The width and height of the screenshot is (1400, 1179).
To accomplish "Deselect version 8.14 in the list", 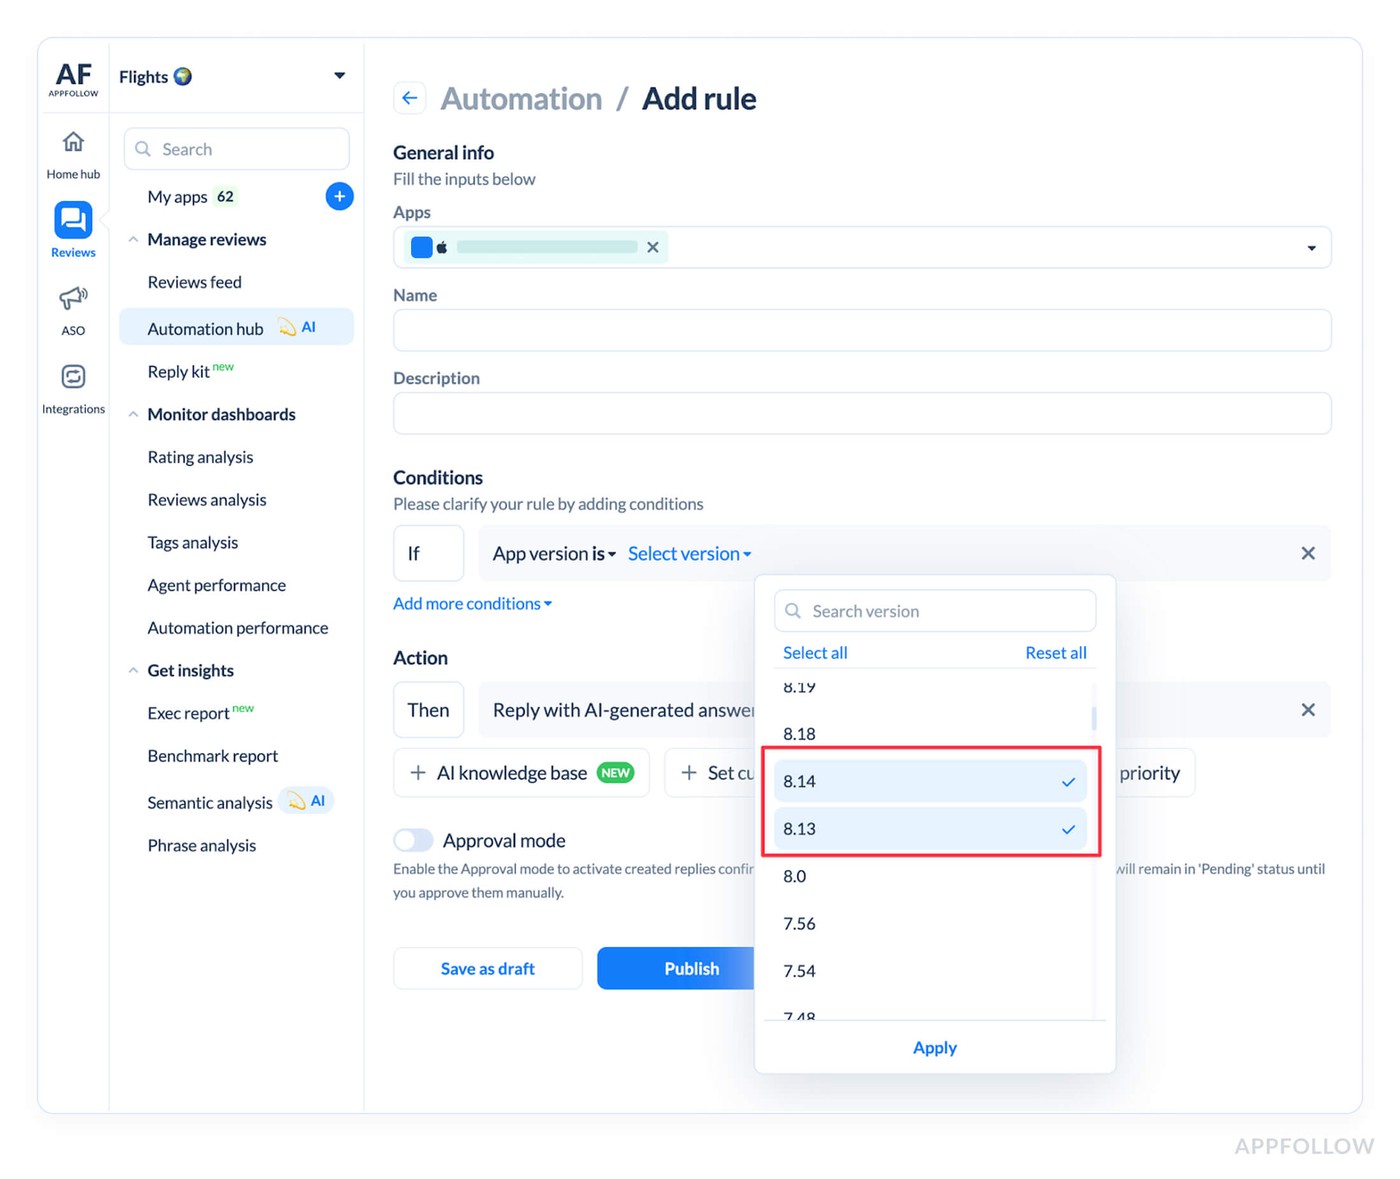I will (x=929, y=781).
